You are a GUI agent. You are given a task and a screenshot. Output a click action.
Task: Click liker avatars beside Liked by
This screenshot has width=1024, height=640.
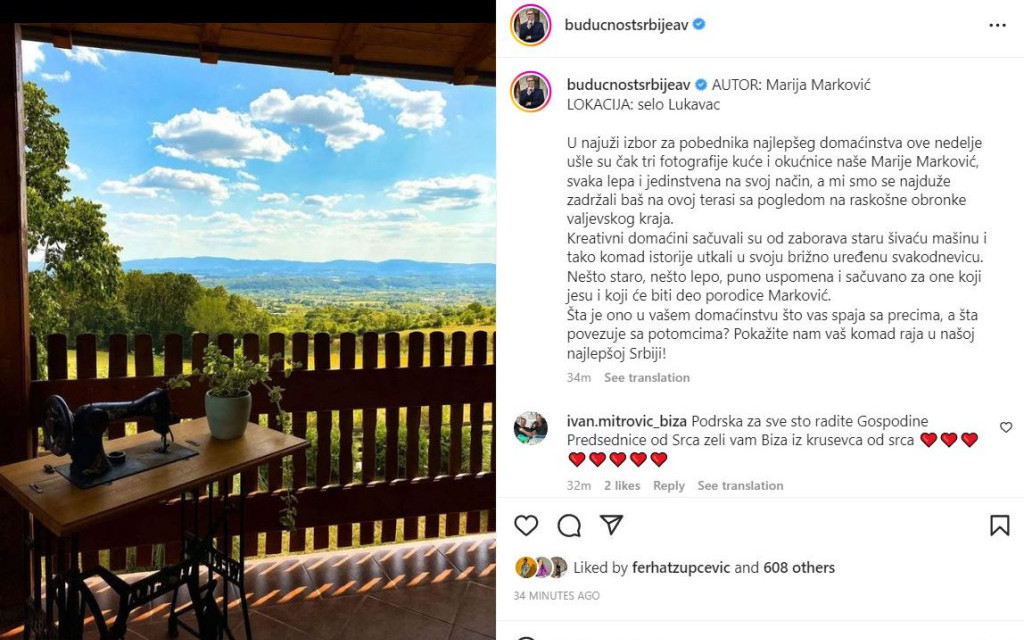tap(541, 567)
